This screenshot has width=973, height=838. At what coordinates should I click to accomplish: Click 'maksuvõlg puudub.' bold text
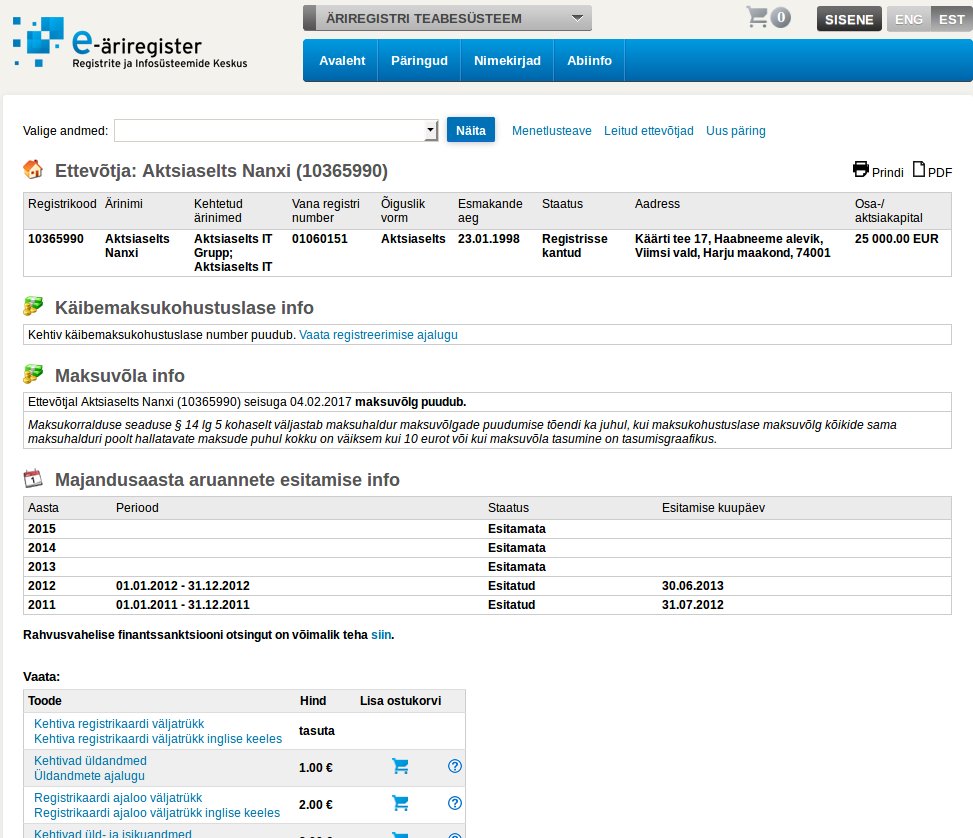(410, 402)
